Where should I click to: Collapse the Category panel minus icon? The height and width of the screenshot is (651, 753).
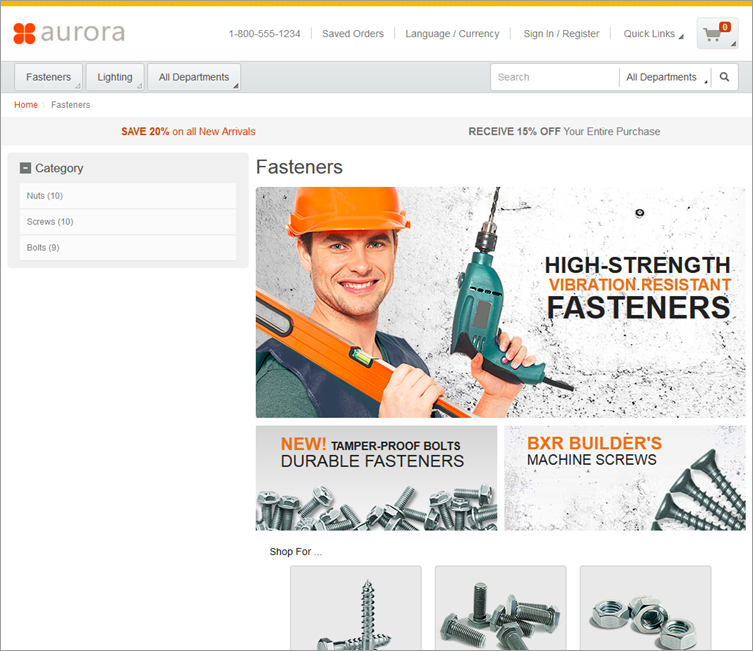[25, 168]
